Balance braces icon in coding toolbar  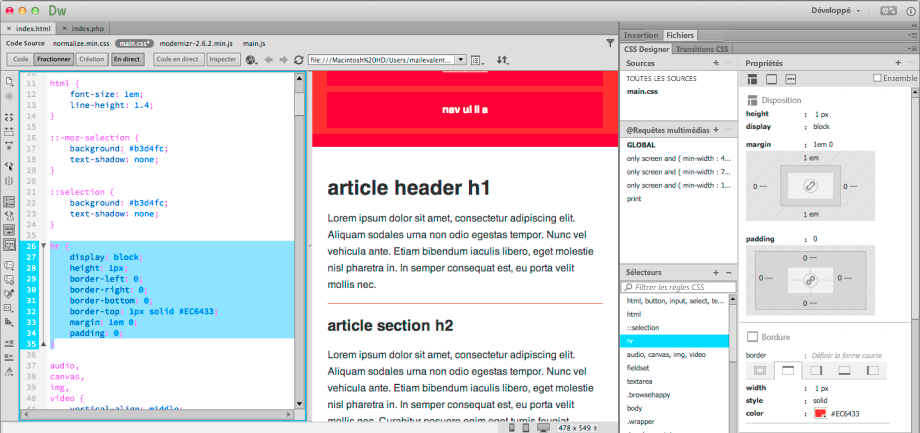[9, 181]
